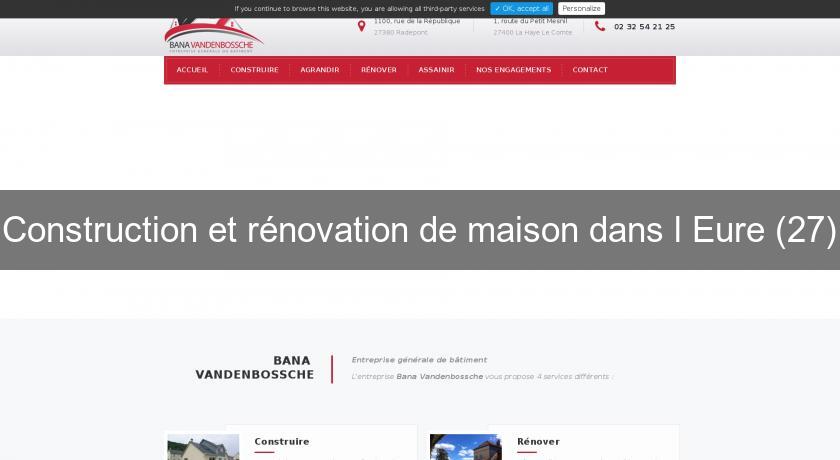Open the Assainir menu item
Viewport: 840px width, 460px height.
click(x=436, y=70)
